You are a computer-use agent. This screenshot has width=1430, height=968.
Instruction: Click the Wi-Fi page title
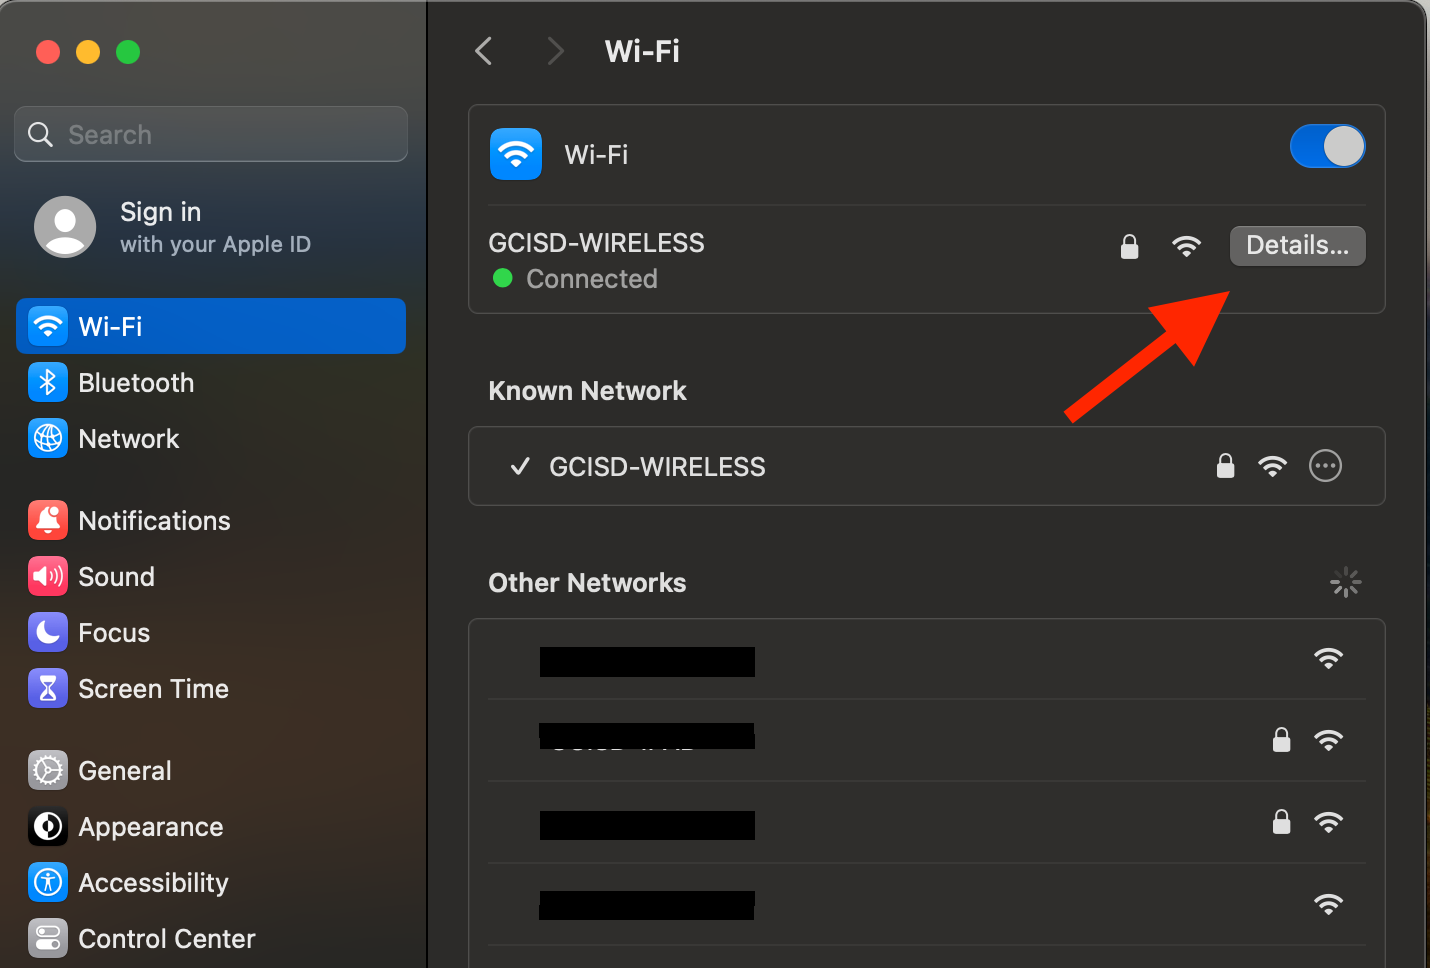(x=642, y=51)
